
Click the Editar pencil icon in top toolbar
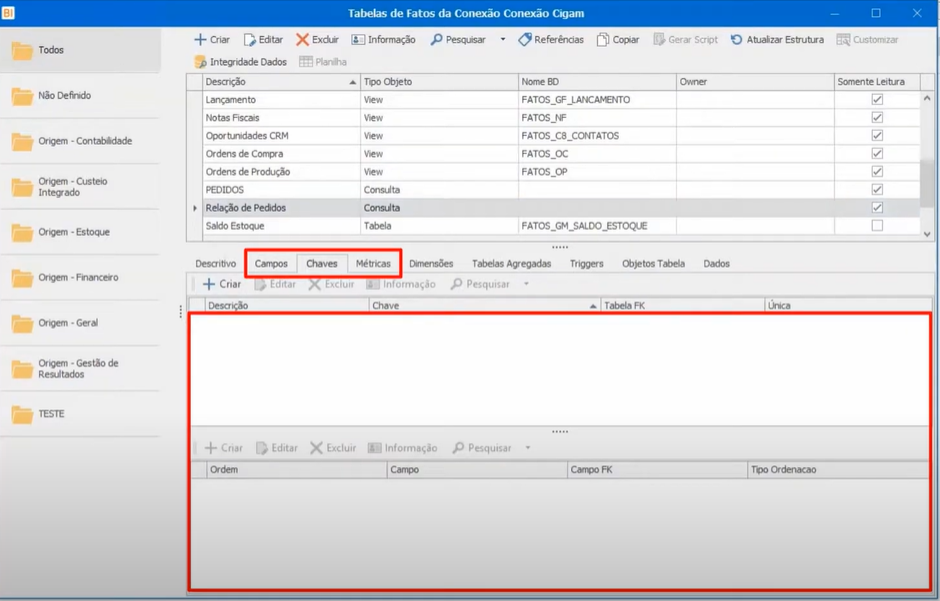click(x=250, y=40)
